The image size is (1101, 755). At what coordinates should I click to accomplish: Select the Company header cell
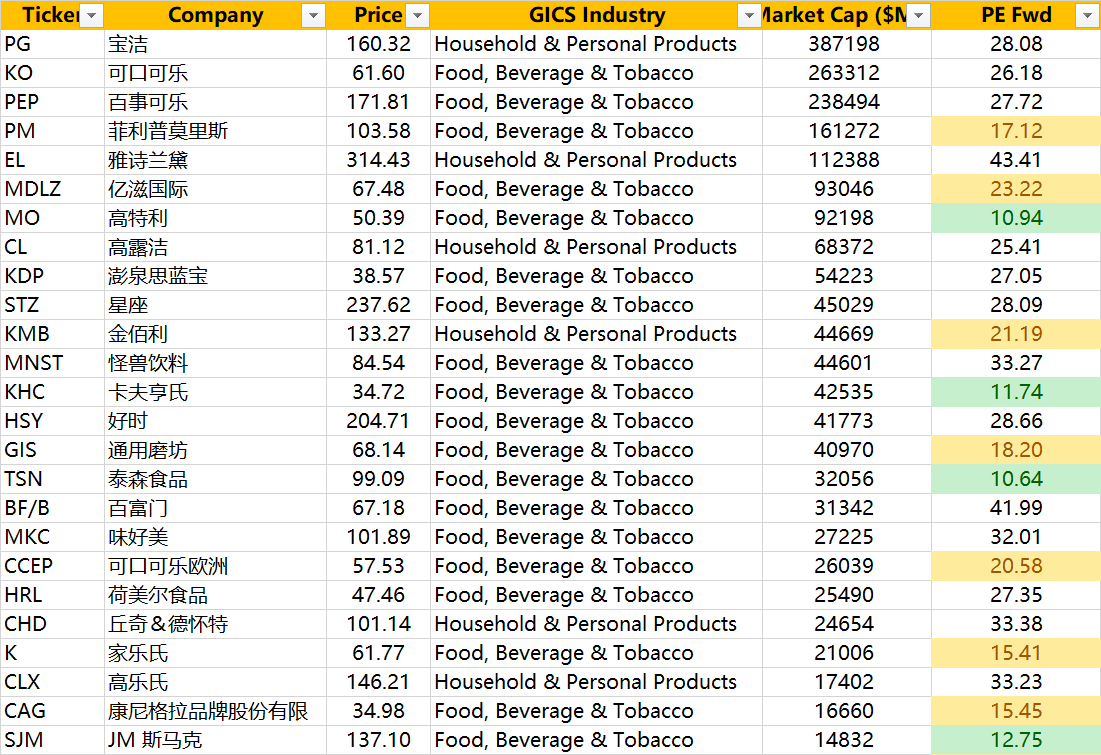(216, 15)
